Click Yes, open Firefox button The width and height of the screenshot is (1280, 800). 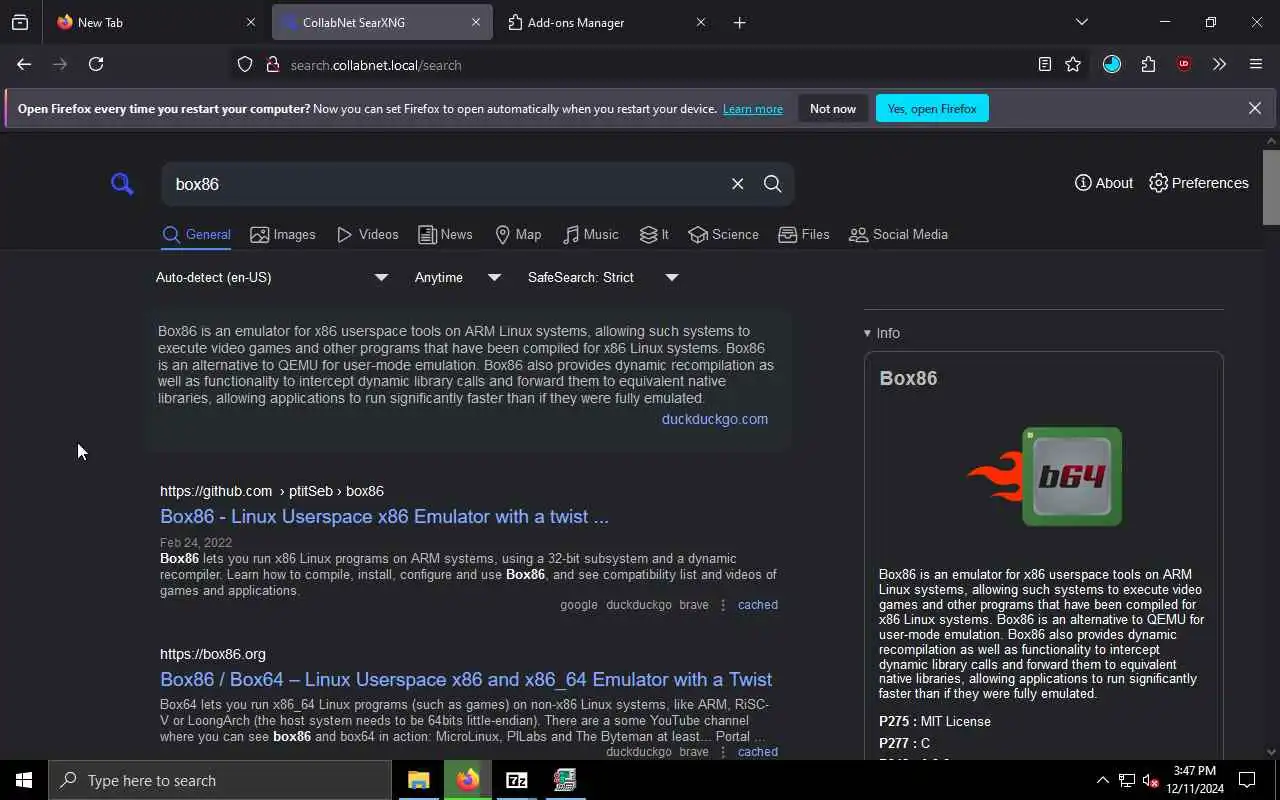pos(932,108)
